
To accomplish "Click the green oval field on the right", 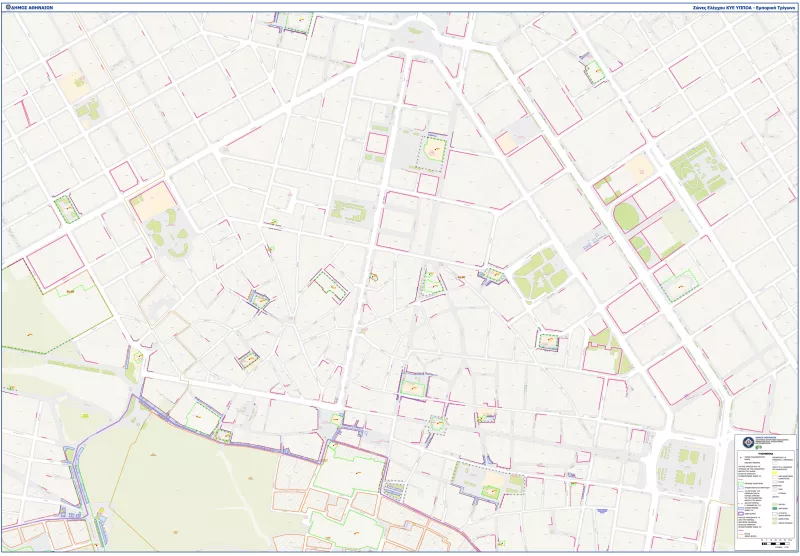I will click(627, 217).
